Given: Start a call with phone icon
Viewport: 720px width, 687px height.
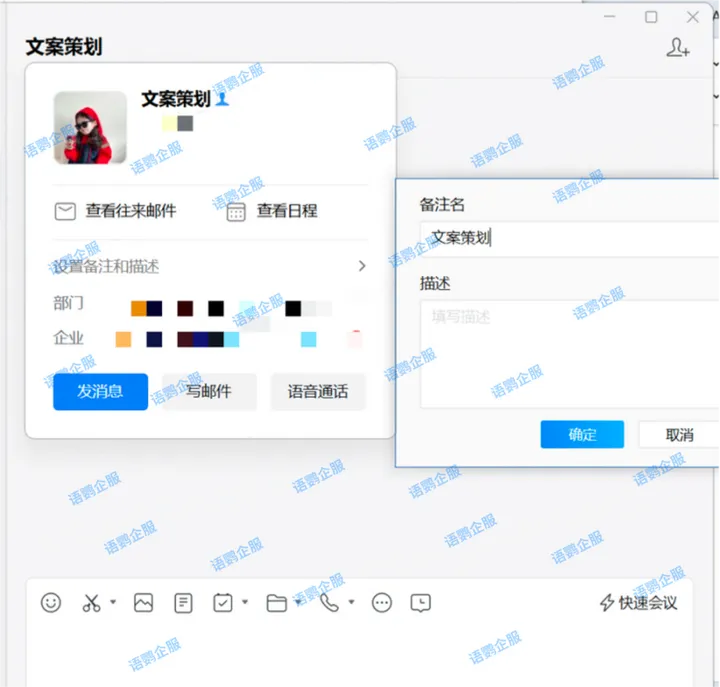Looking at the screenshot, I should [x=329, y=602].
